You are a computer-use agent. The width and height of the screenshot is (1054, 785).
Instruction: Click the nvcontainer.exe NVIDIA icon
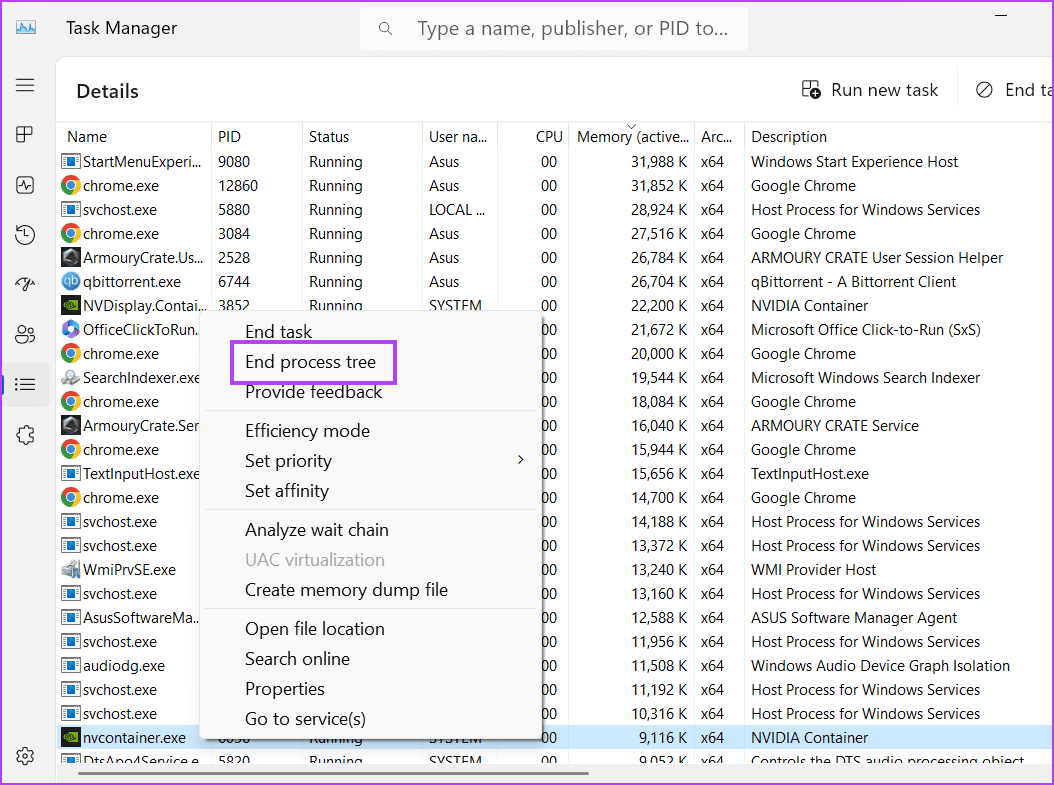coord(71,737)
